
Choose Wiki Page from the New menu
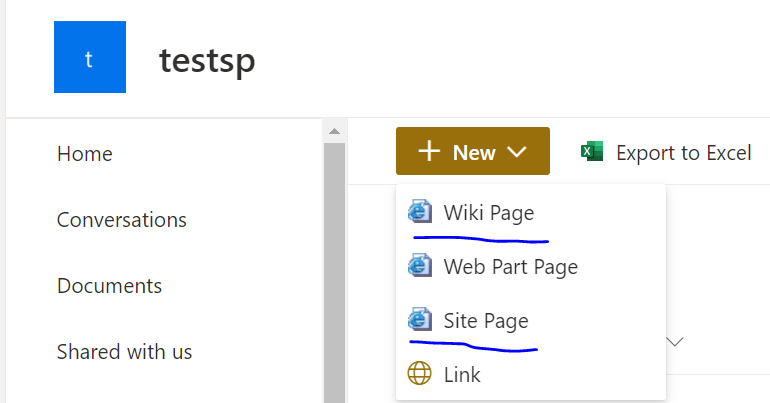[x=531, y=213]
